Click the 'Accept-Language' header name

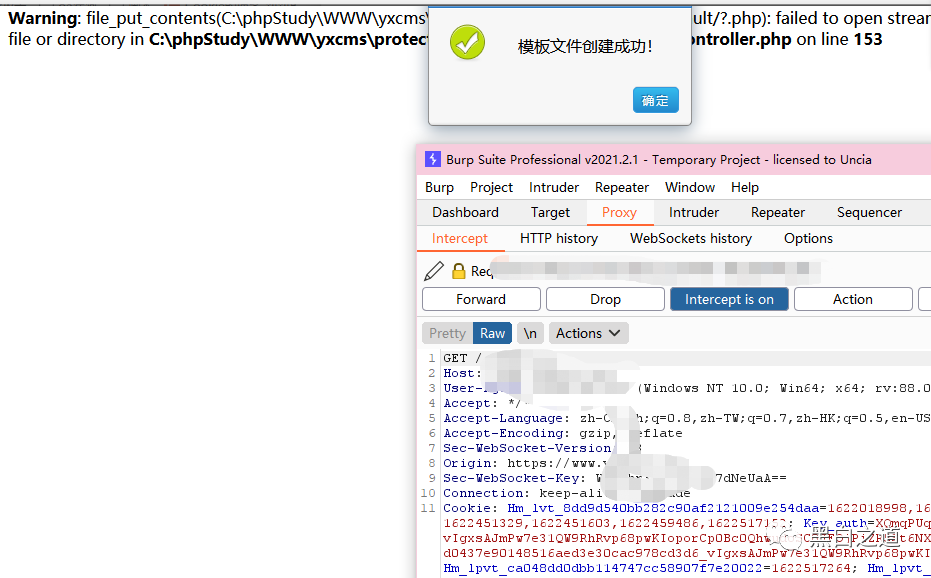[506, 418]
